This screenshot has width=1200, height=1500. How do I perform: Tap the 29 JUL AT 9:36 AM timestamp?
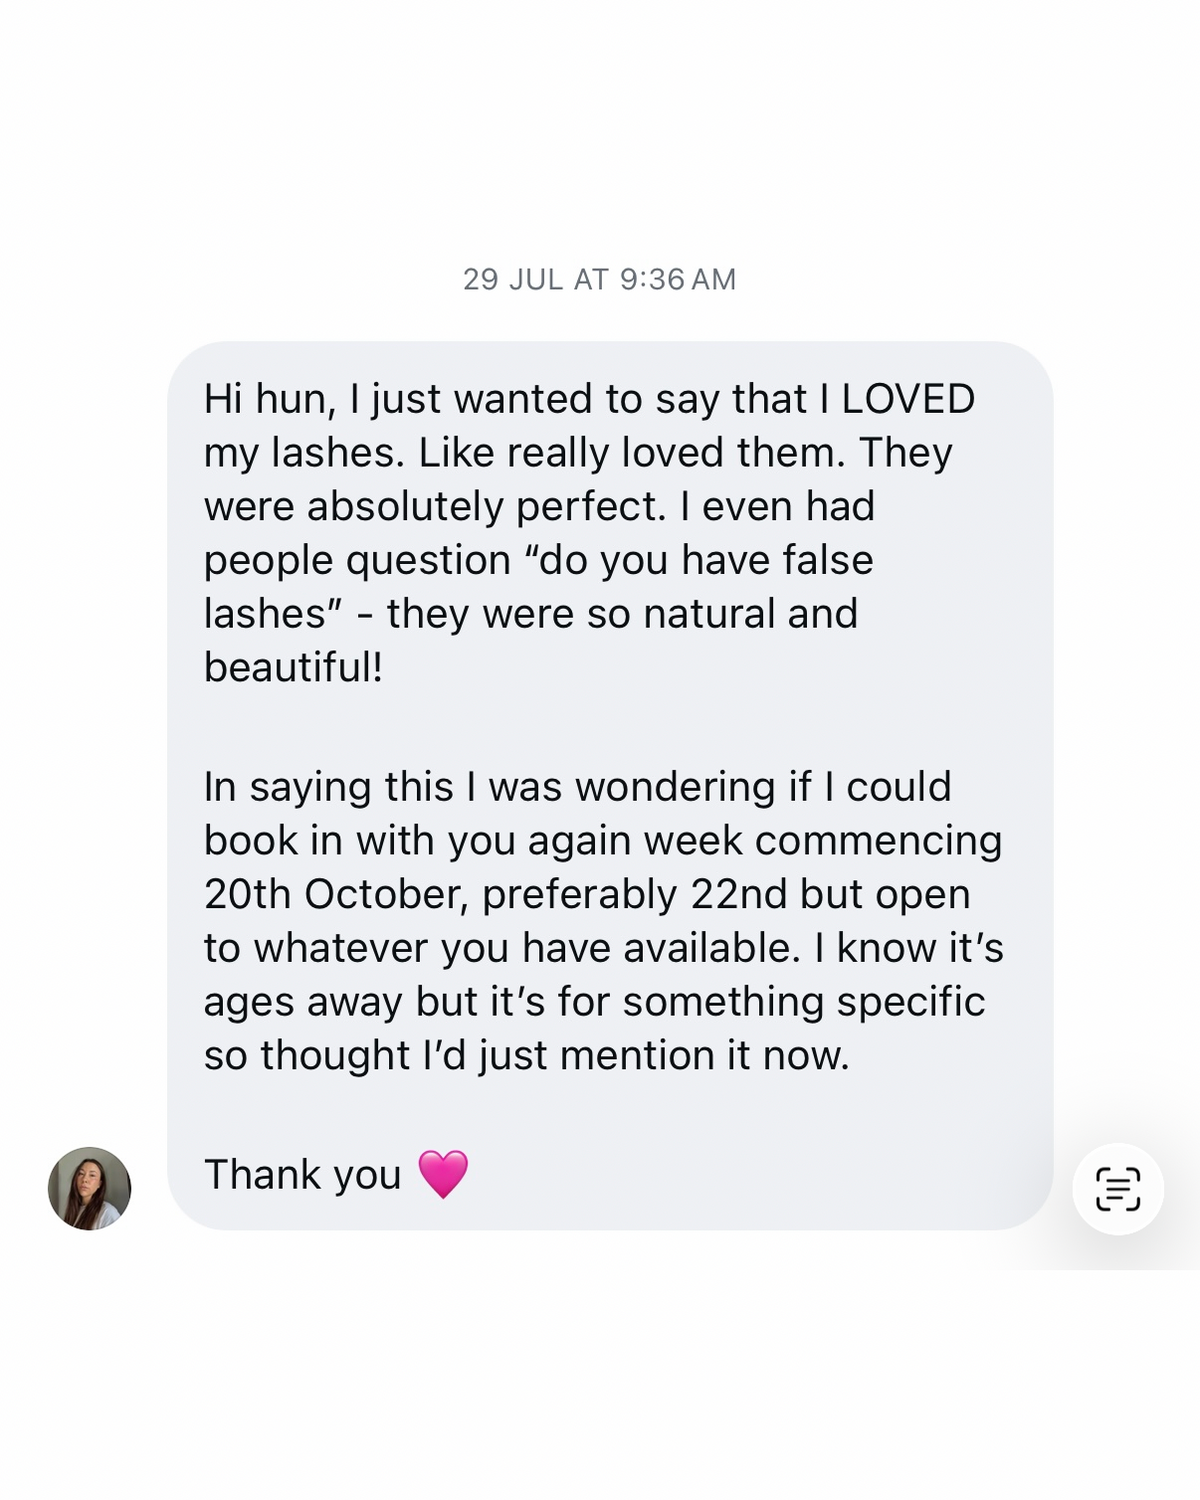[599, 279]
